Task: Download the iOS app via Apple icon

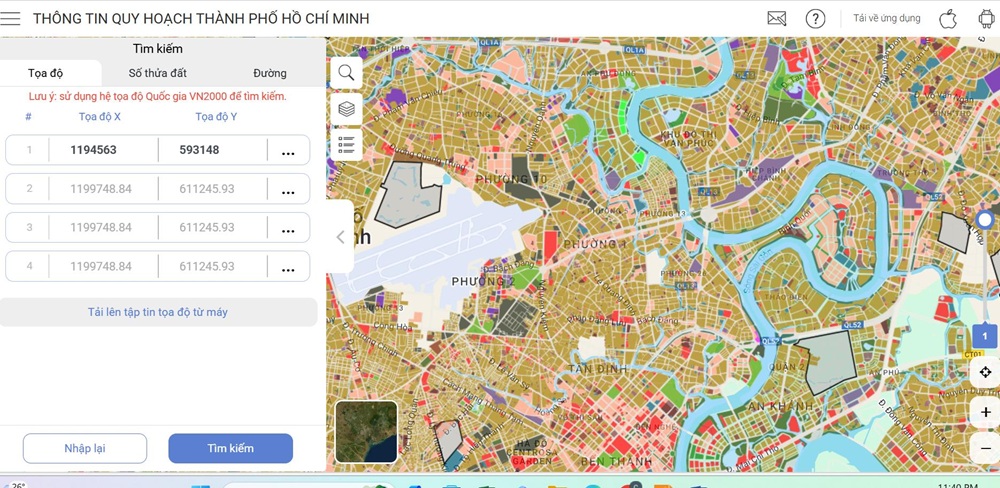Action: [948, 19]
